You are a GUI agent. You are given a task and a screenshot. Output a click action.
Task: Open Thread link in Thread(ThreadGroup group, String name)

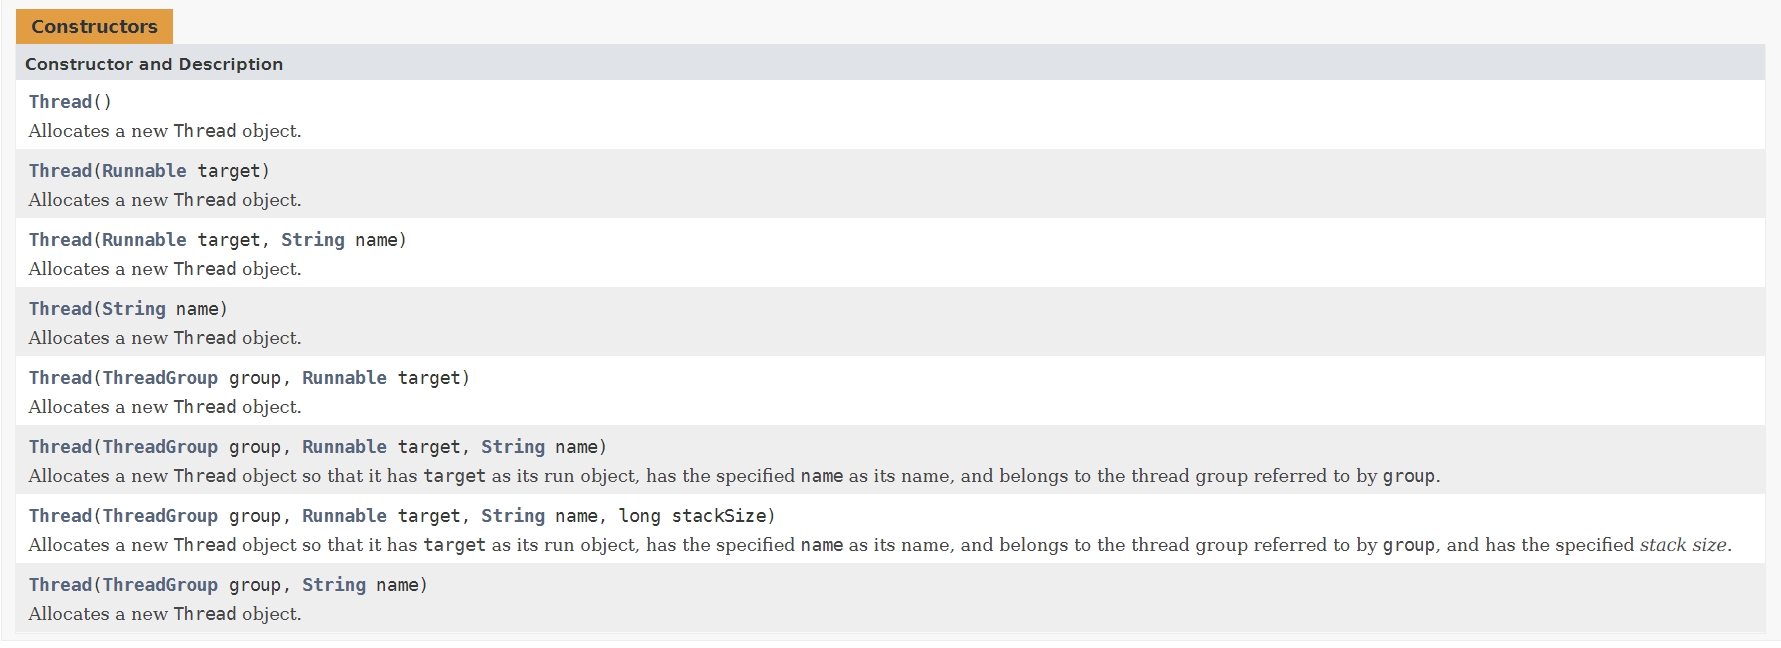60,585
